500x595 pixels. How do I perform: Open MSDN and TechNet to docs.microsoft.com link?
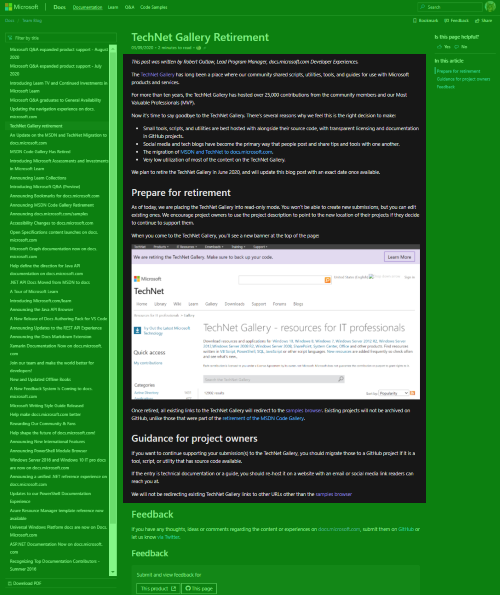226,152
